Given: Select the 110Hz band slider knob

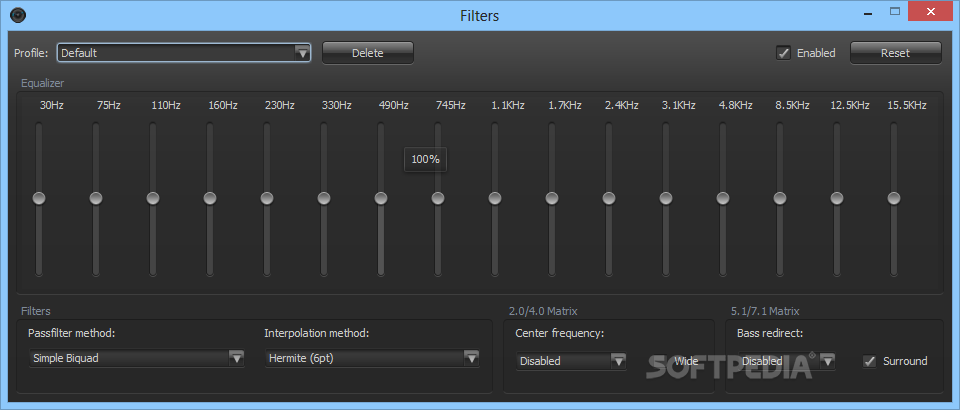Looking at the screenshot, I should [x=153, y=198].
